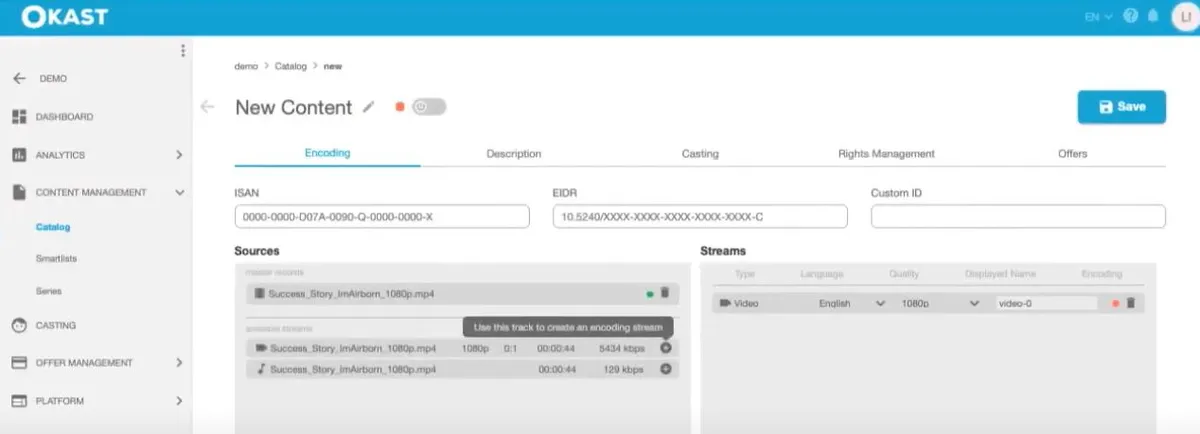Open the notifications bell
The width and height of the screenshot is (1200, 434).
1153,17
